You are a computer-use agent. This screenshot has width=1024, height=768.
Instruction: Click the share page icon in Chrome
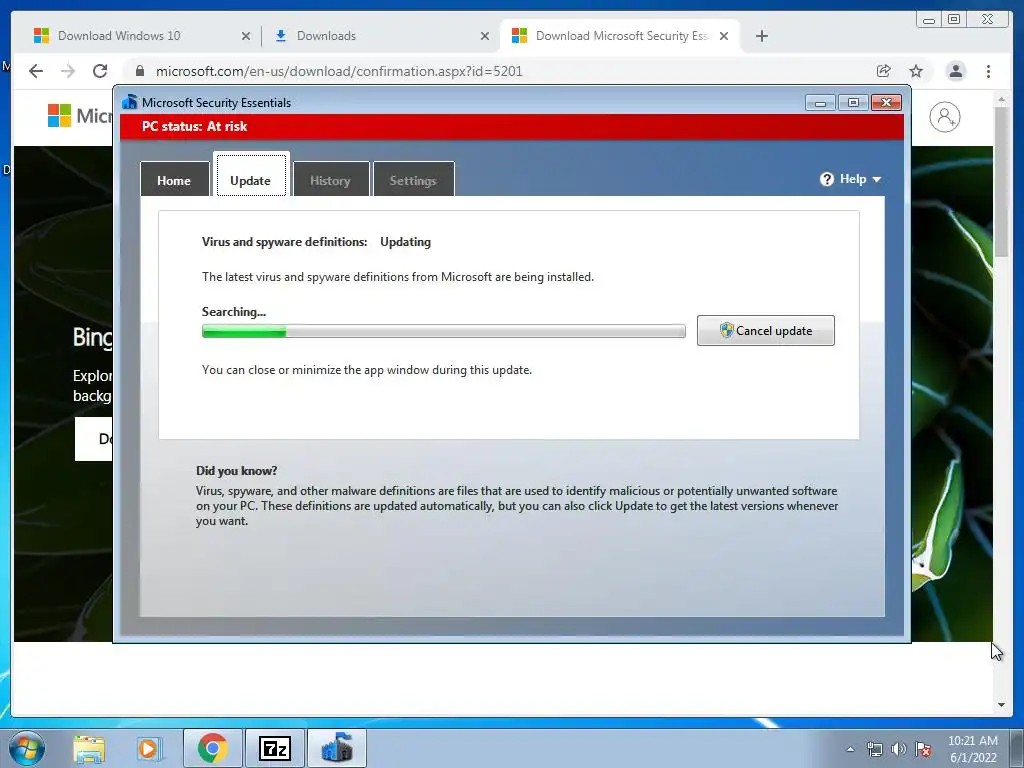tap(884, 71)
